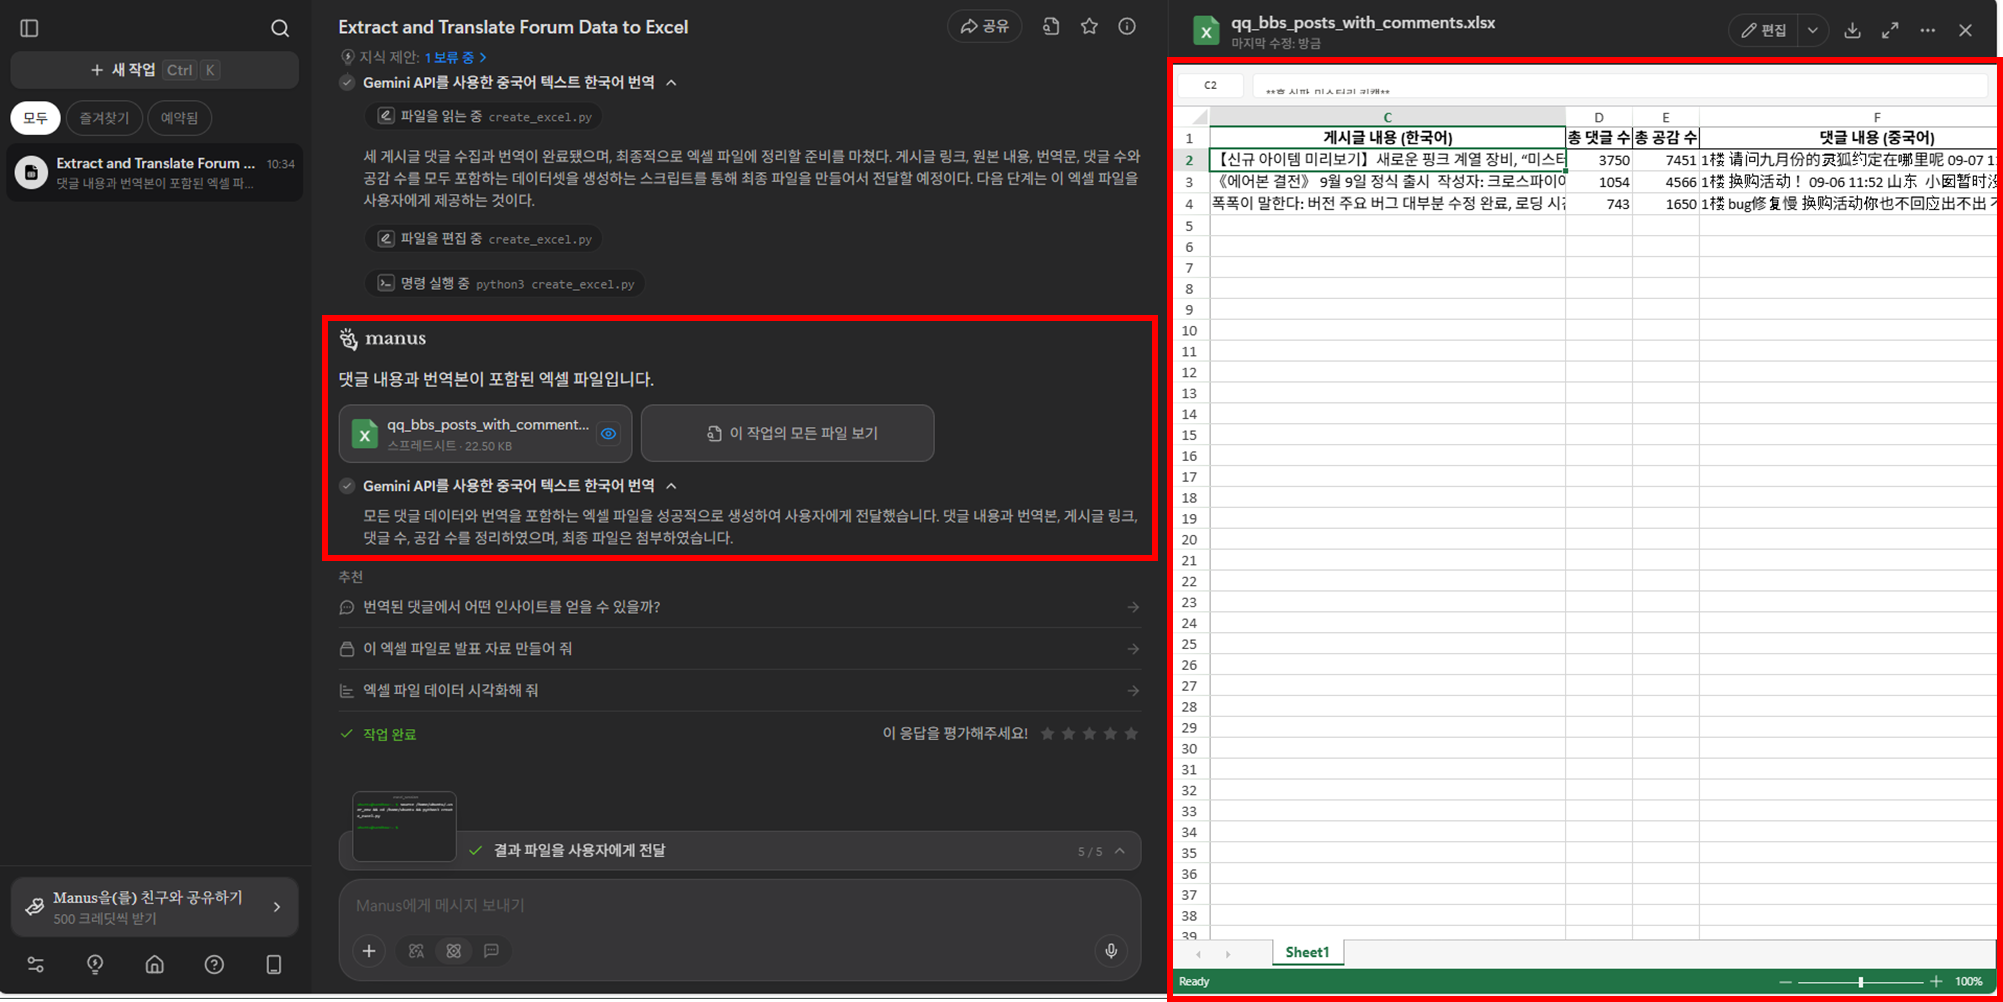Select row 4 header
The image size is (2003, 1002).
(1190, 204)
